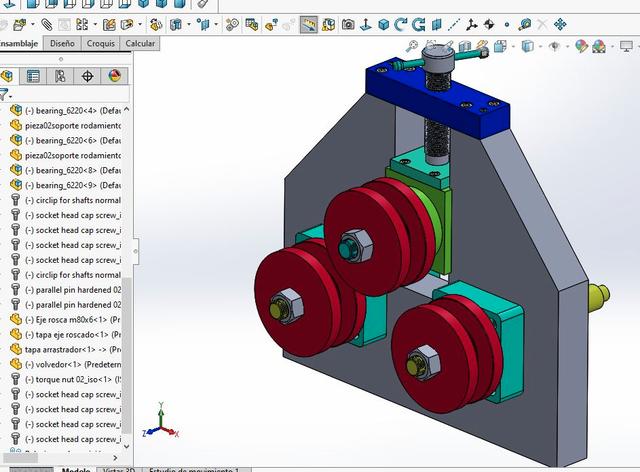The width and height of the screenshot is (640, 472).
Task: Select torque nut 02_iso<1> item
Action: (65, 379)
